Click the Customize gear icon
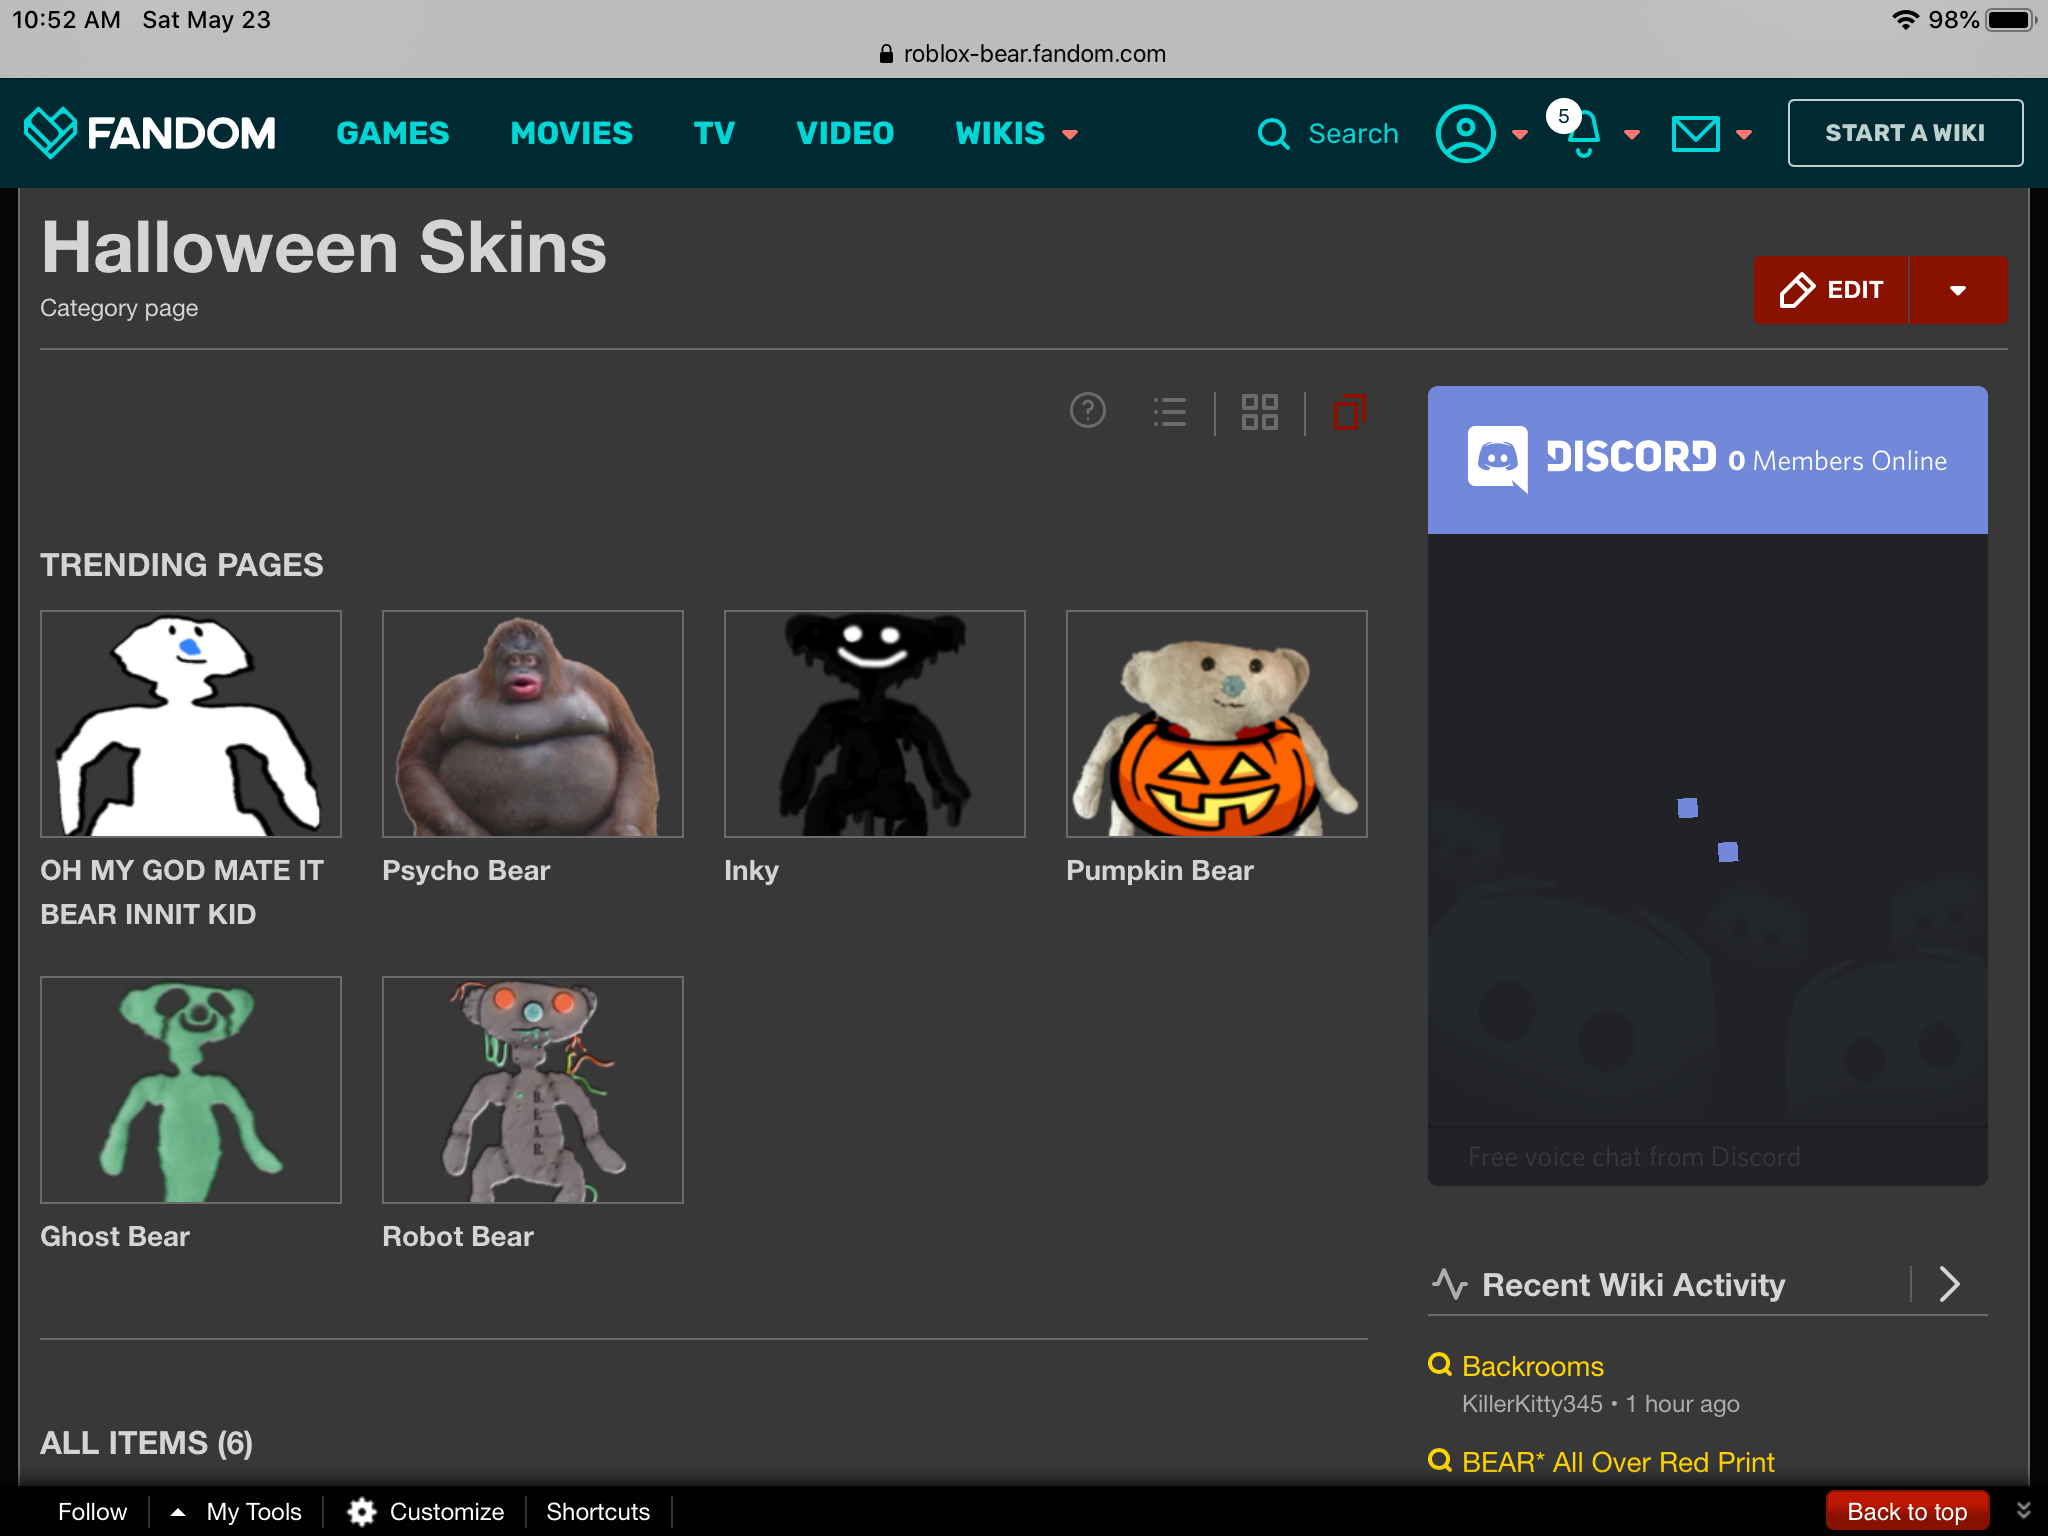The image size is (2048, 1536). pyautogui.click(x=361, y=1511)
